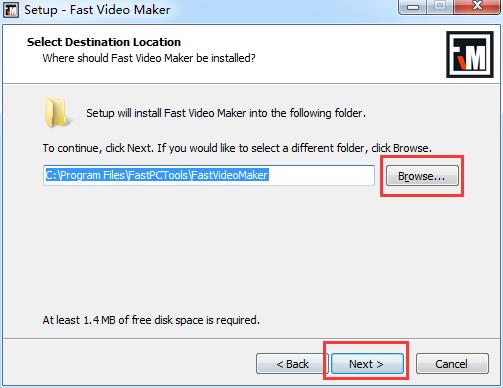This screenshot has width=503, height=388.
Task: Close the Setup window with X
Action: coord(477,7)
